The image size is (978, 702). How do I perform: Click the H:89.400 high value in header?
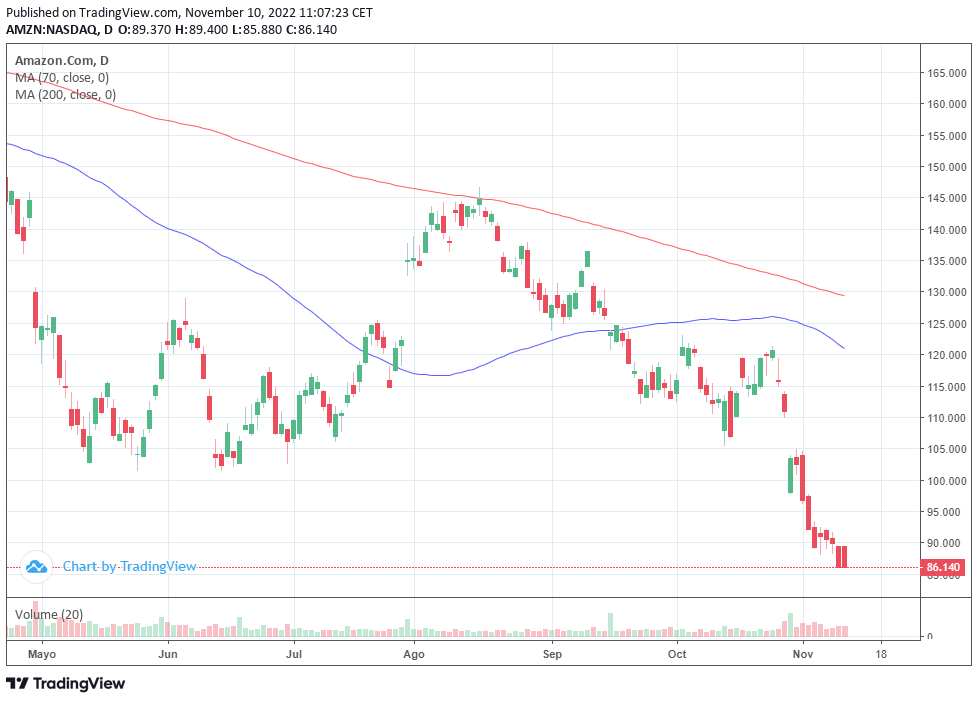(201, 30)
